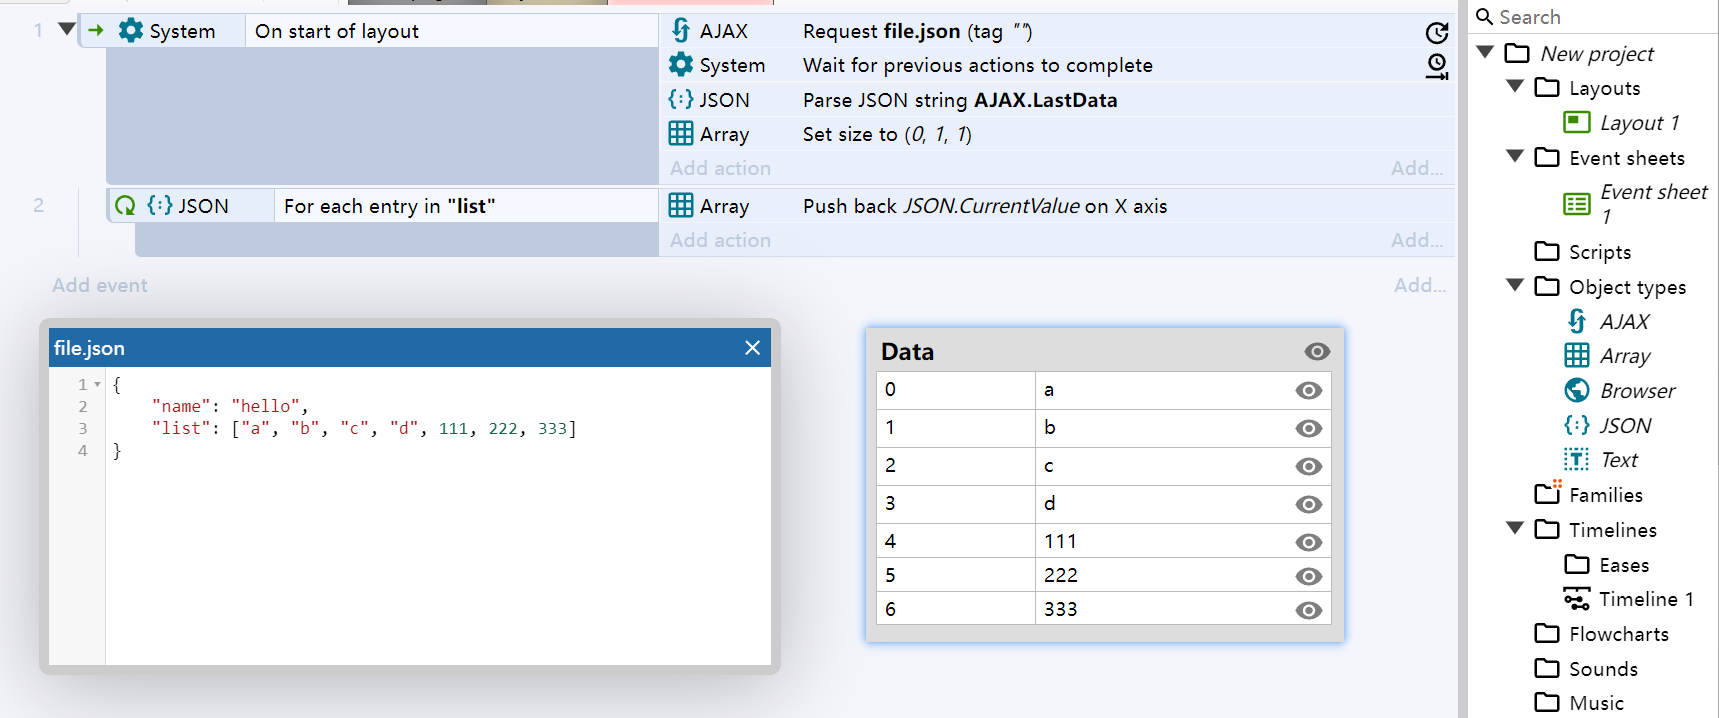1719x718 pixels.
Task: Click the Sounds folder icon
Action: pos(1547,668)
